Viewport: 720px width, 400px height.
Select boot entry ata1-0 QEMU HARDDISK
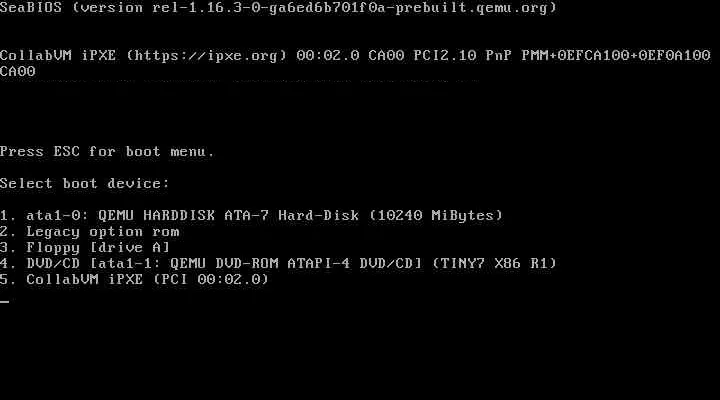(251, 215)
